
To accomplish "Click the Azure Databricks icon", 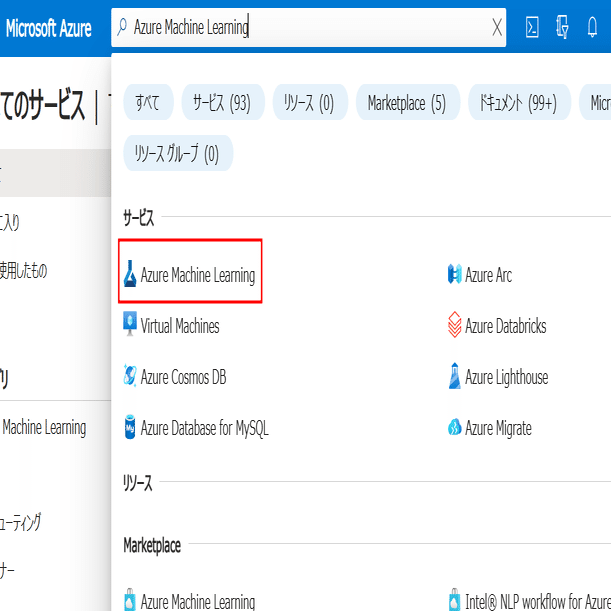I will [x=454, y=325].
